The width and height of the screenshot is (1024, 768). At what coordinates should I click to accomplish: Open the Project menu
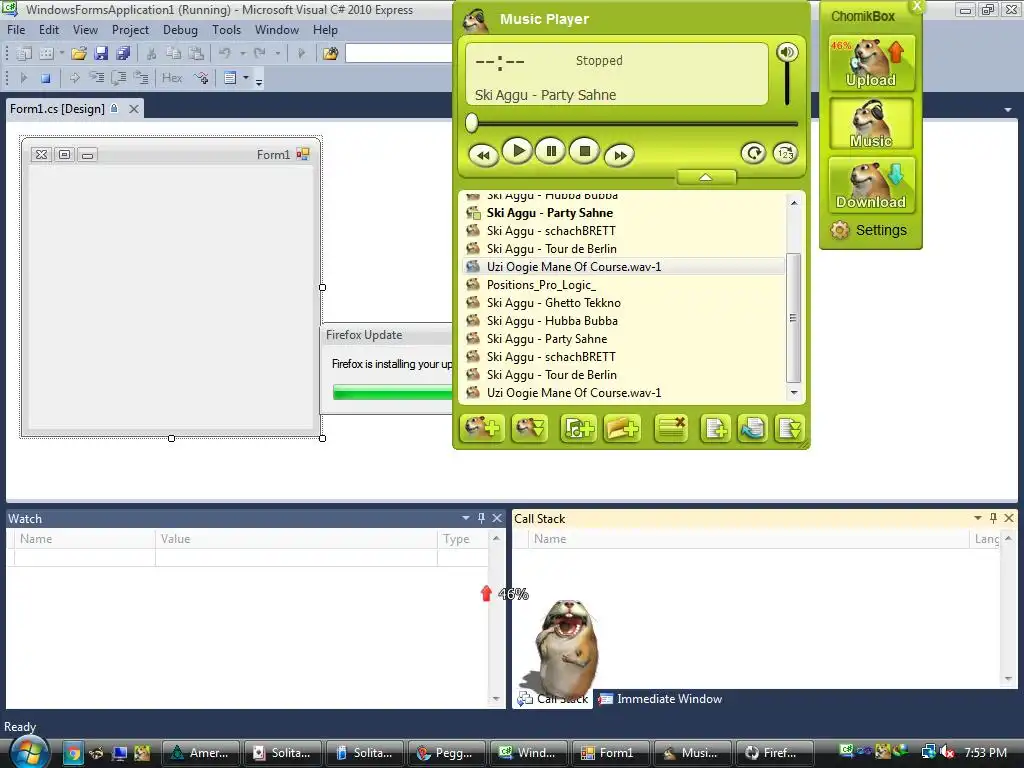(x=130, y=30)
